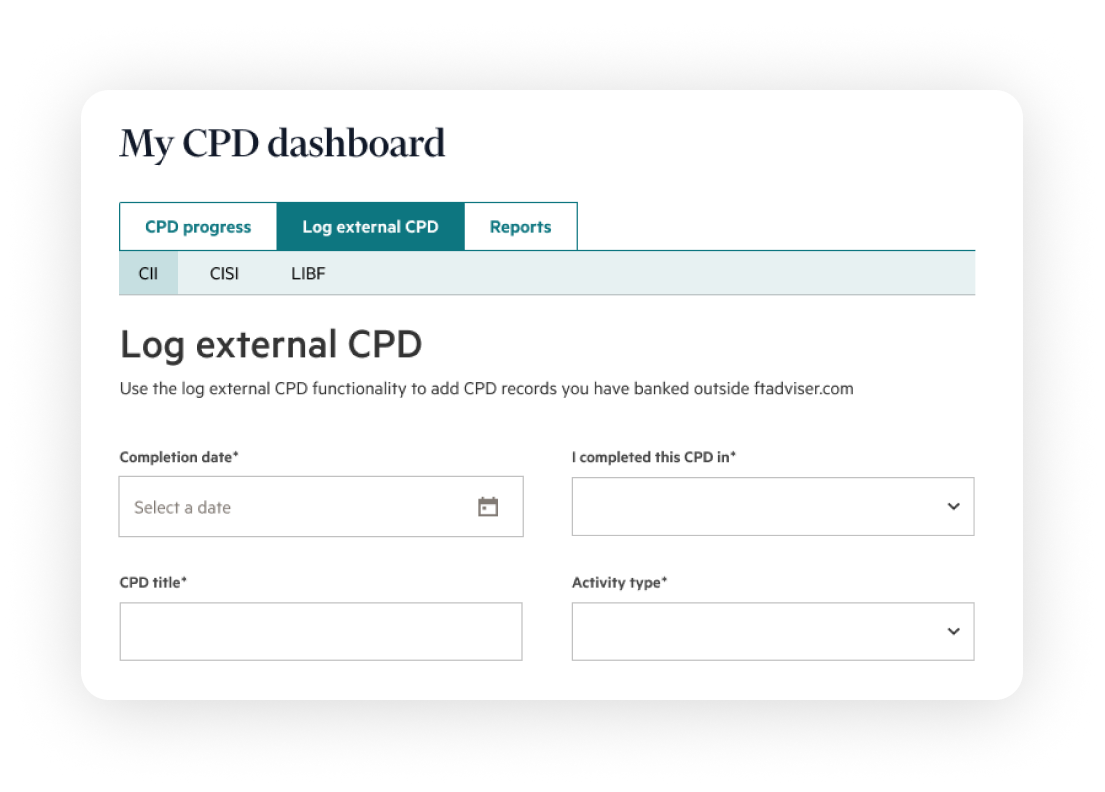Open the calendar date picker icon
Screen dimensions: 1105x792
point(488,507)
